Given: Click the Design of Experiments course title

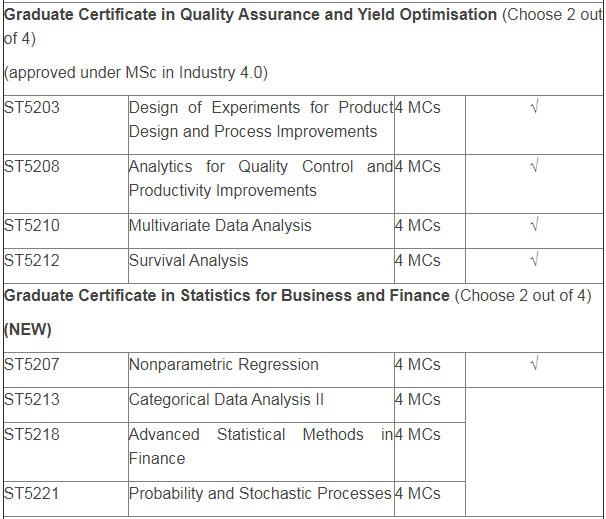Looking at the screenshot, I should click(260, 120).
